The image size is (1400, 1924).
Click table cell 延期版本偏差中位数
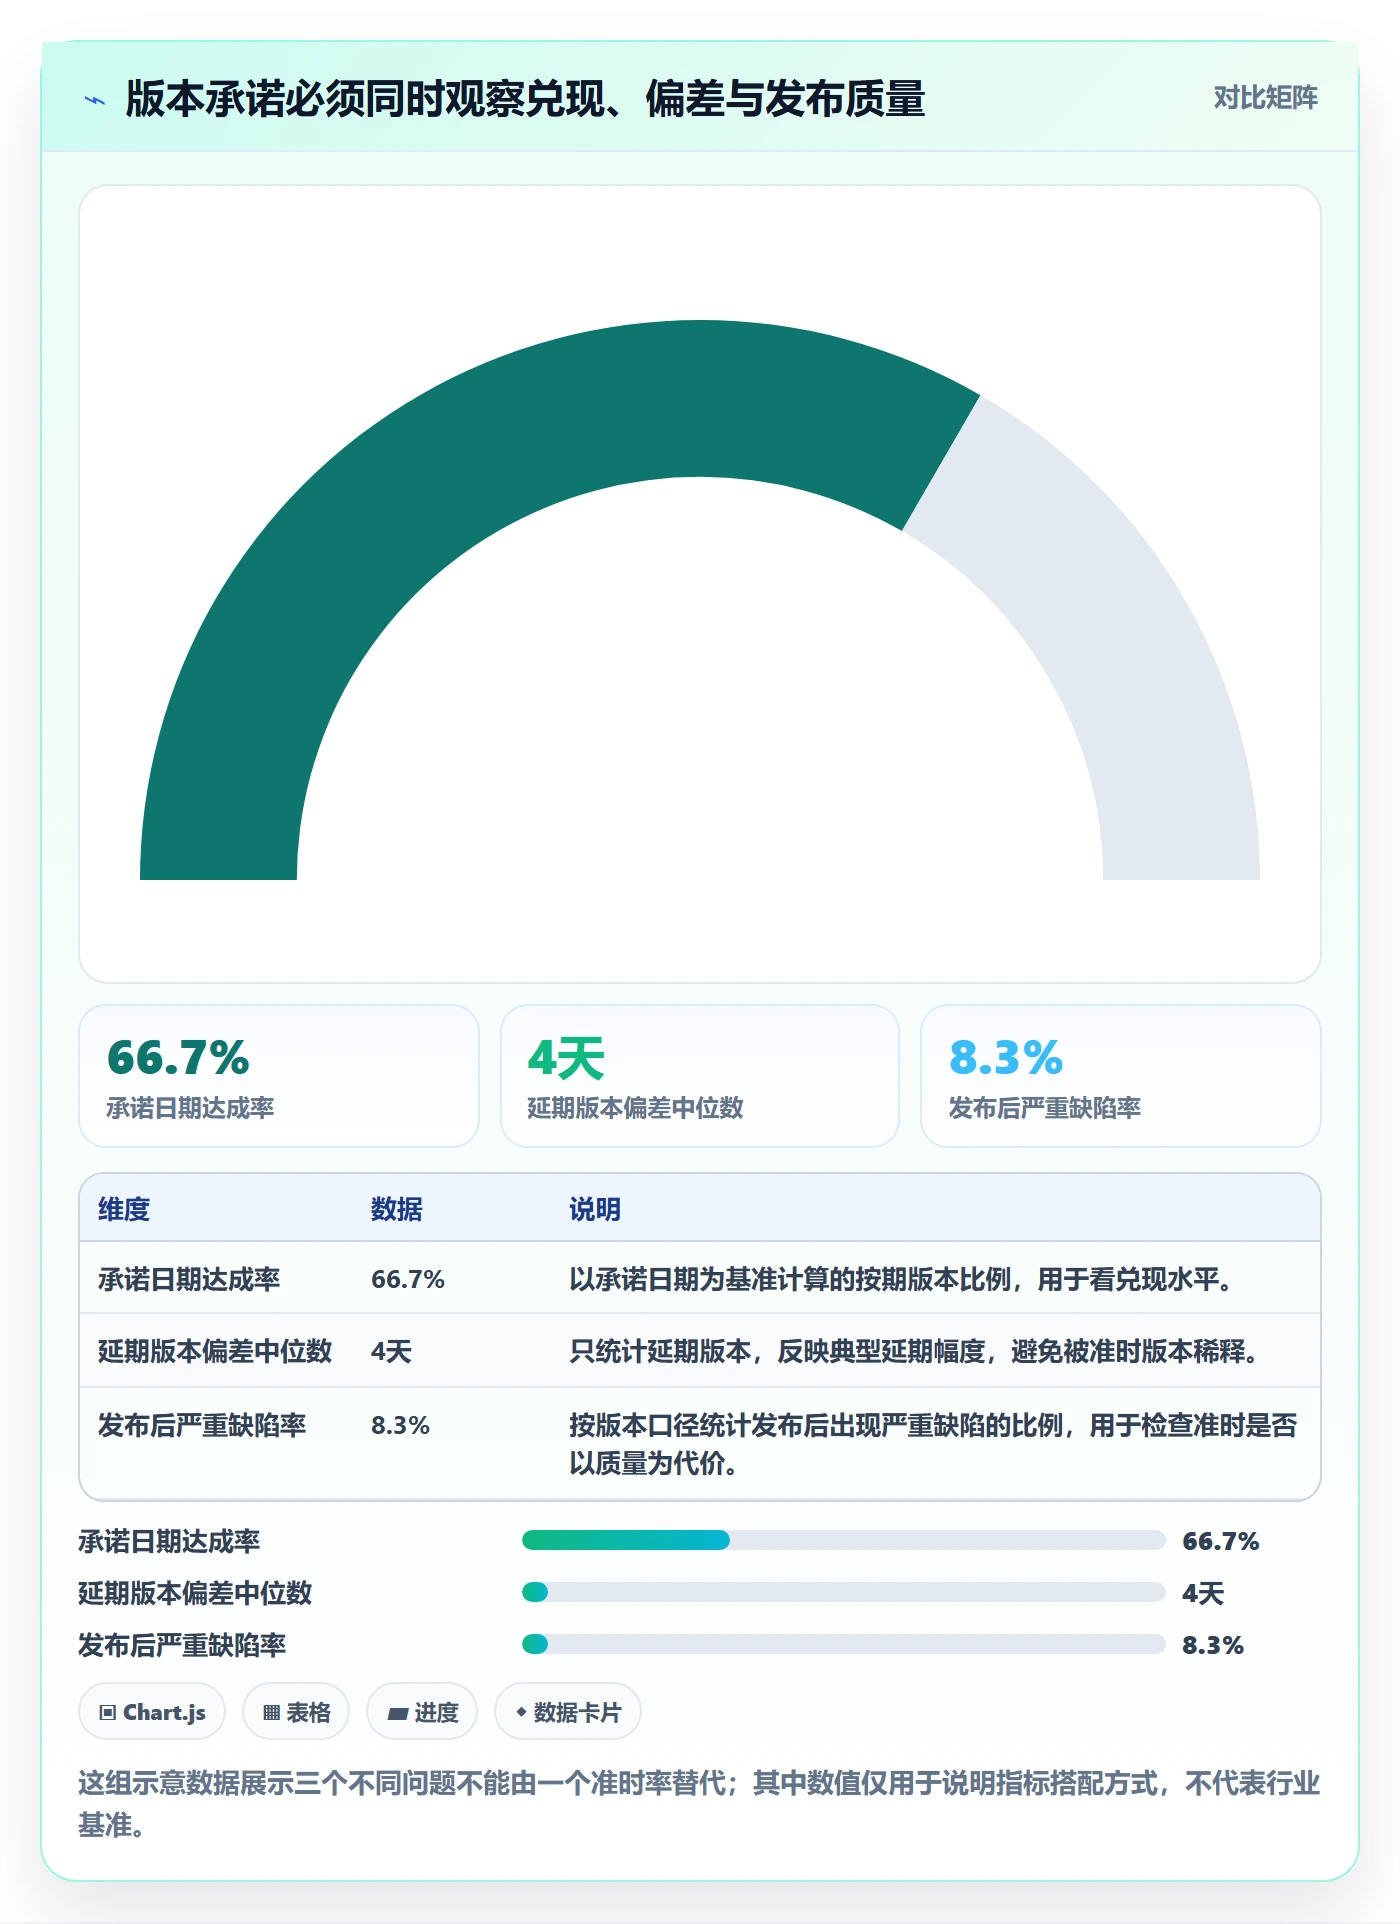click(215, 1351)
